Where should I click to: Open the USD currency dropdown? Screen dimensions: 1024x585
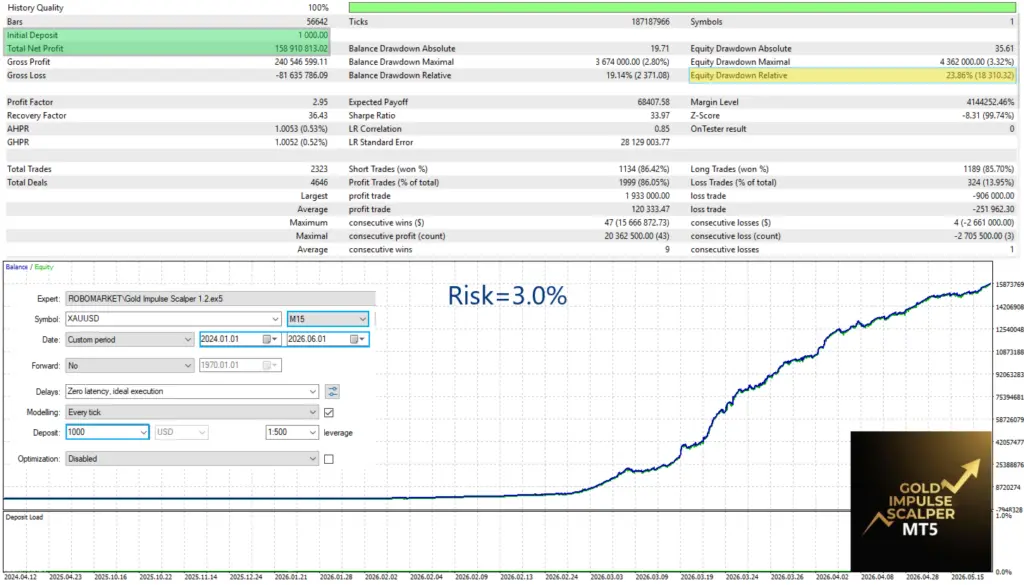(x=182, y=432)
